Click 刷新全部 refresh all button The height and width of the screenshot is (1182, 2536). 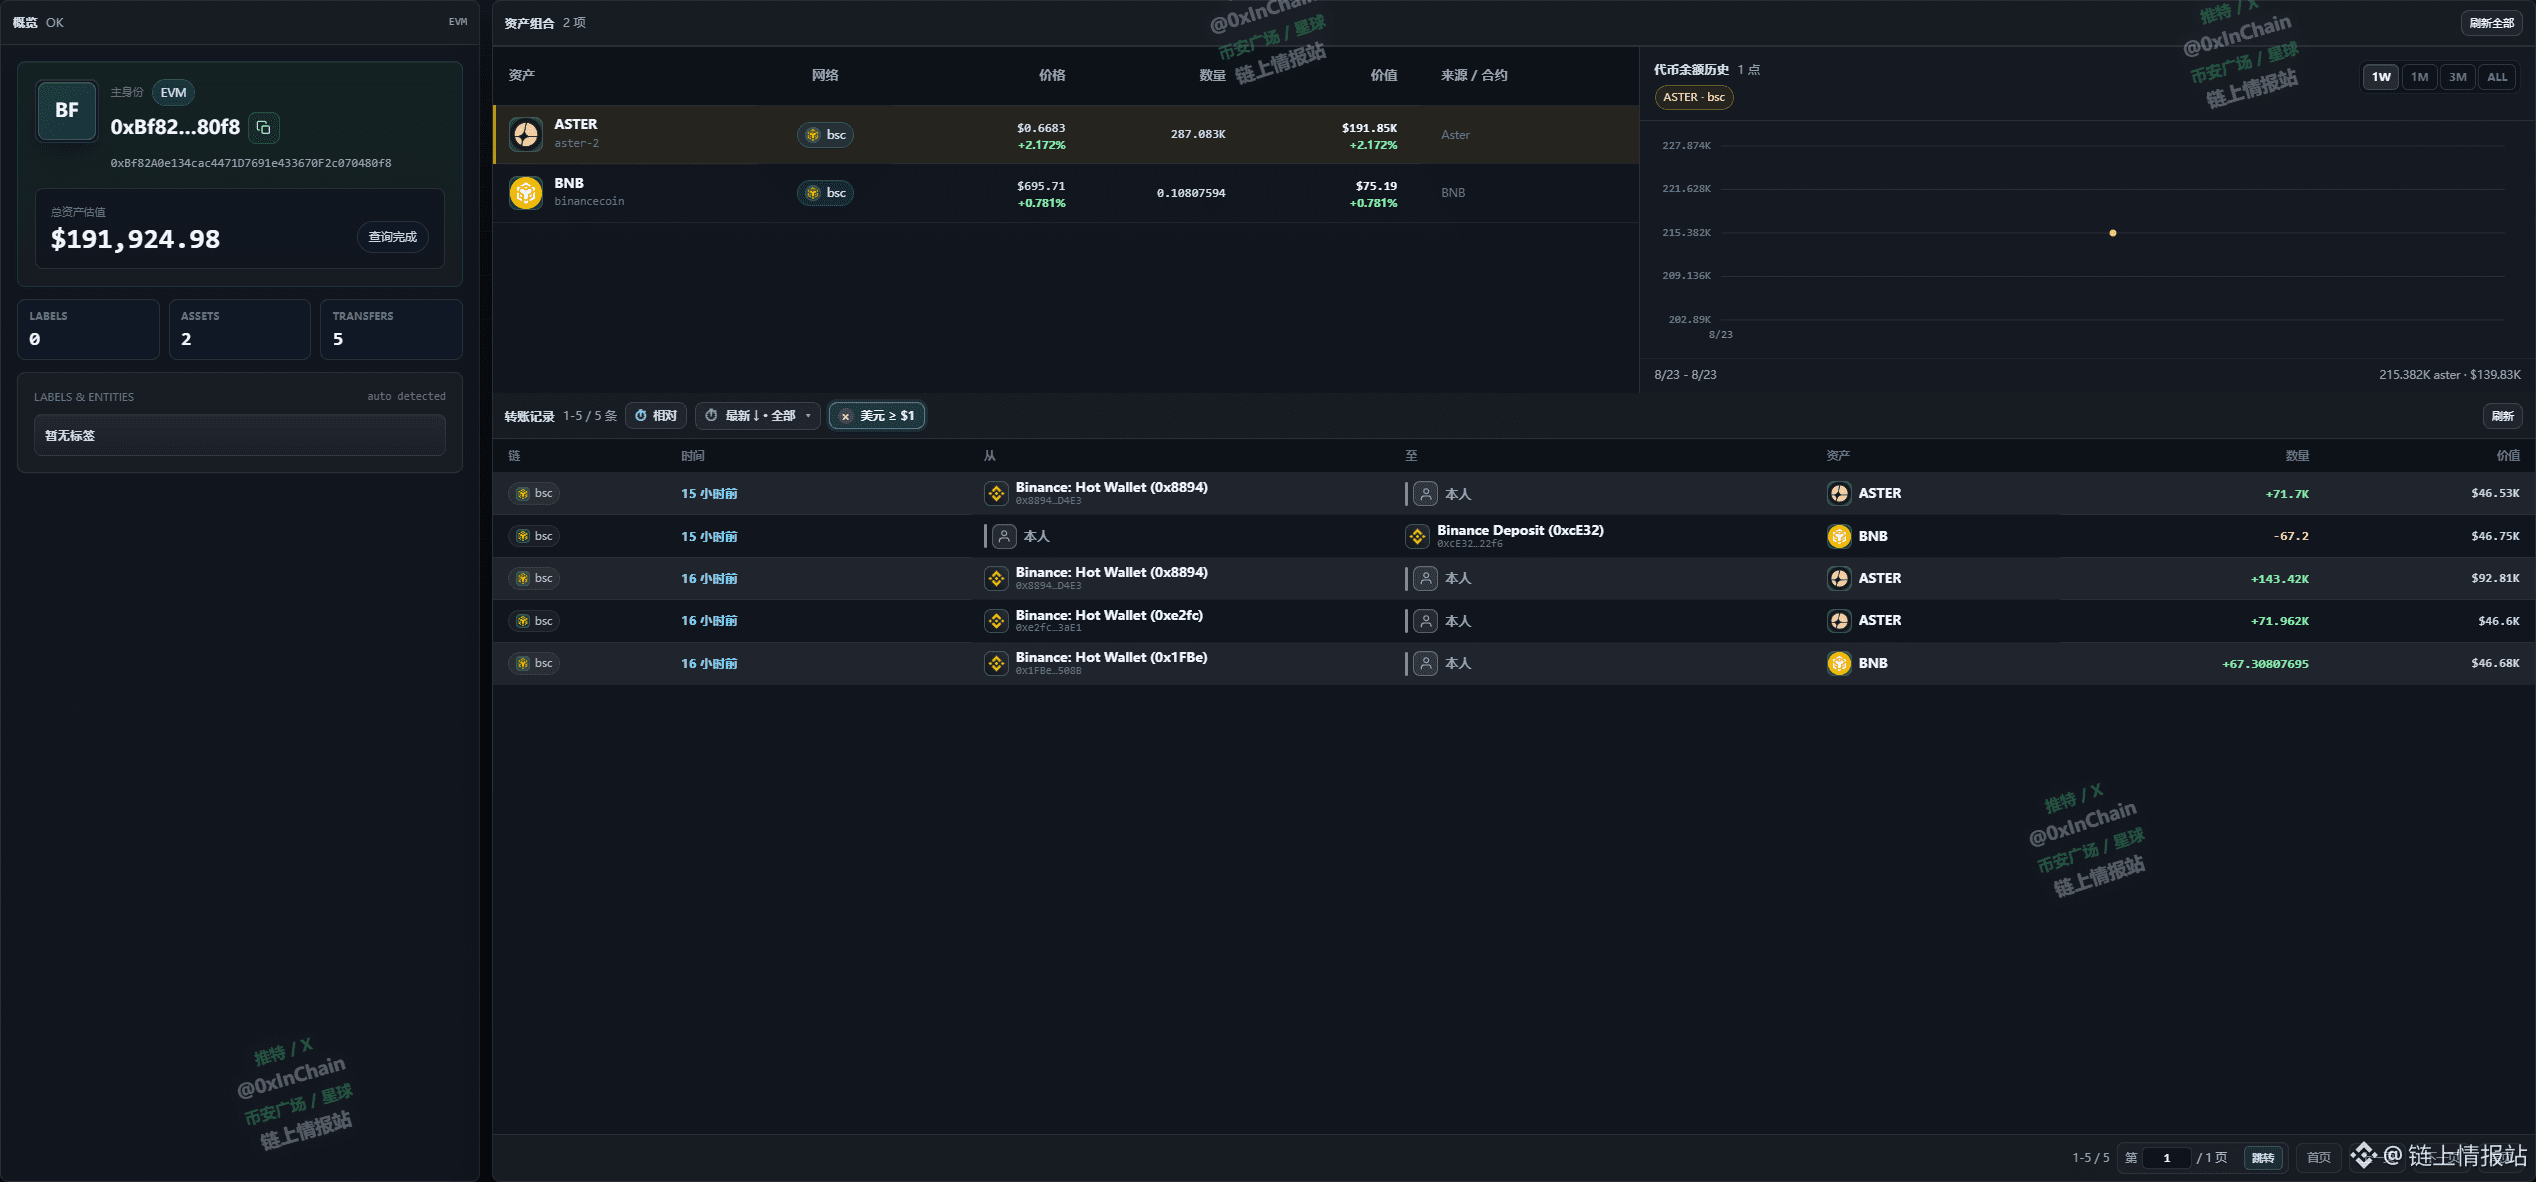click(x=2491, y=23)
